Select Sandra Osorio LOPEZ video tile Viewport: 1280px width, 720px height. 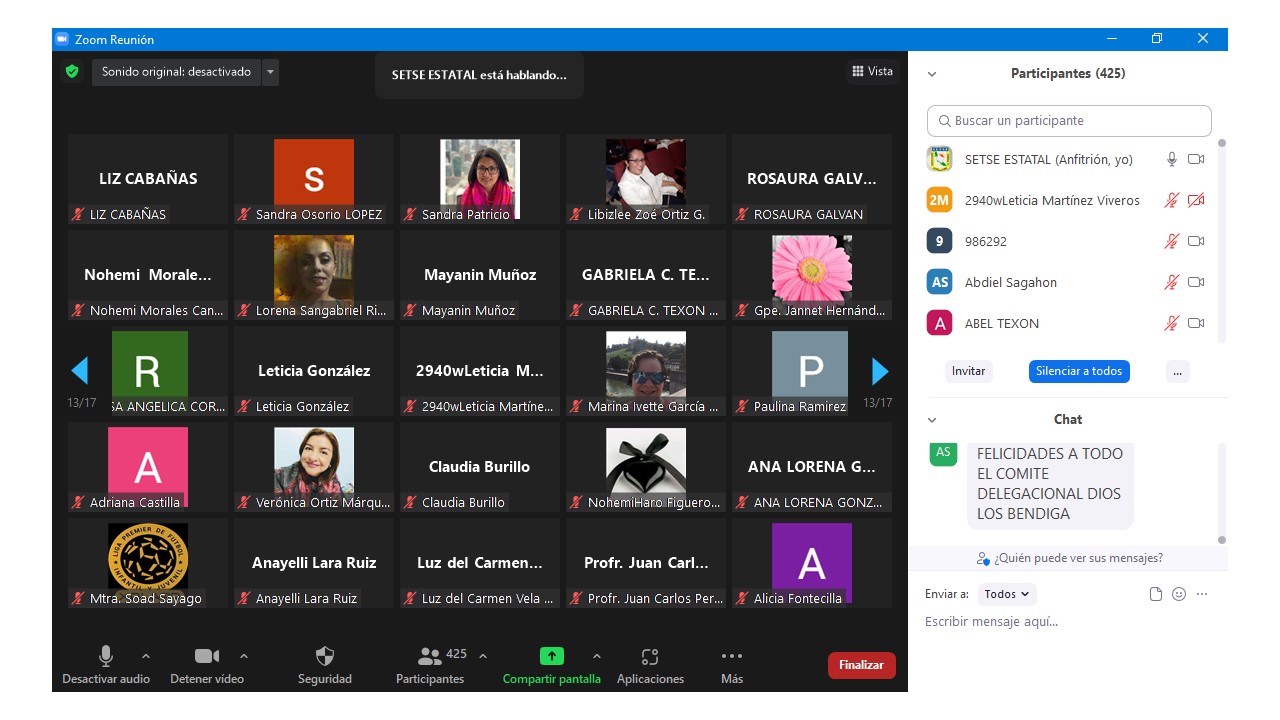point(314,179)
